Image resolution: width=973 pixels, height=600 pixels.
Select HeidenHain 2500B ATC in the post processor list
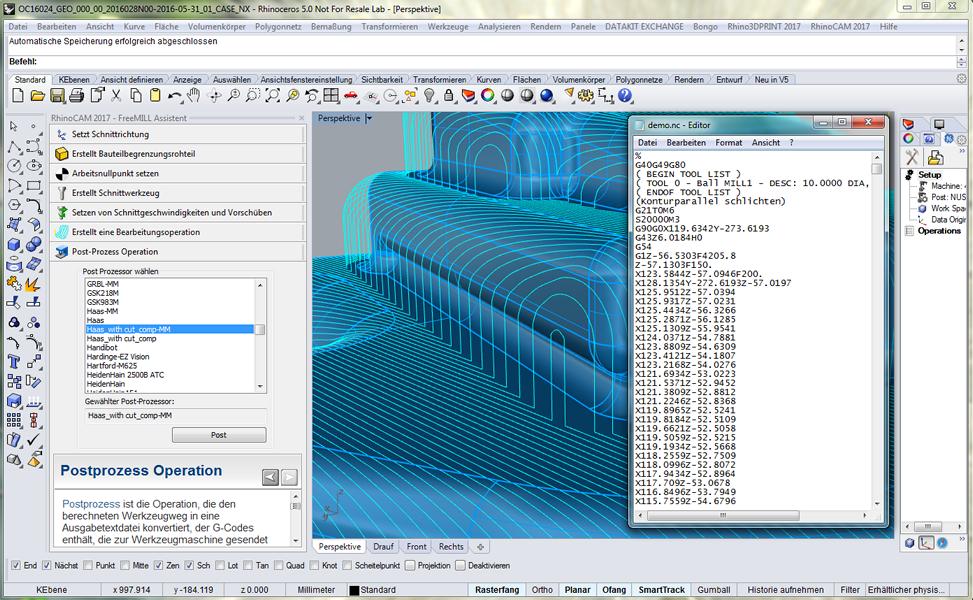(125, 375)
